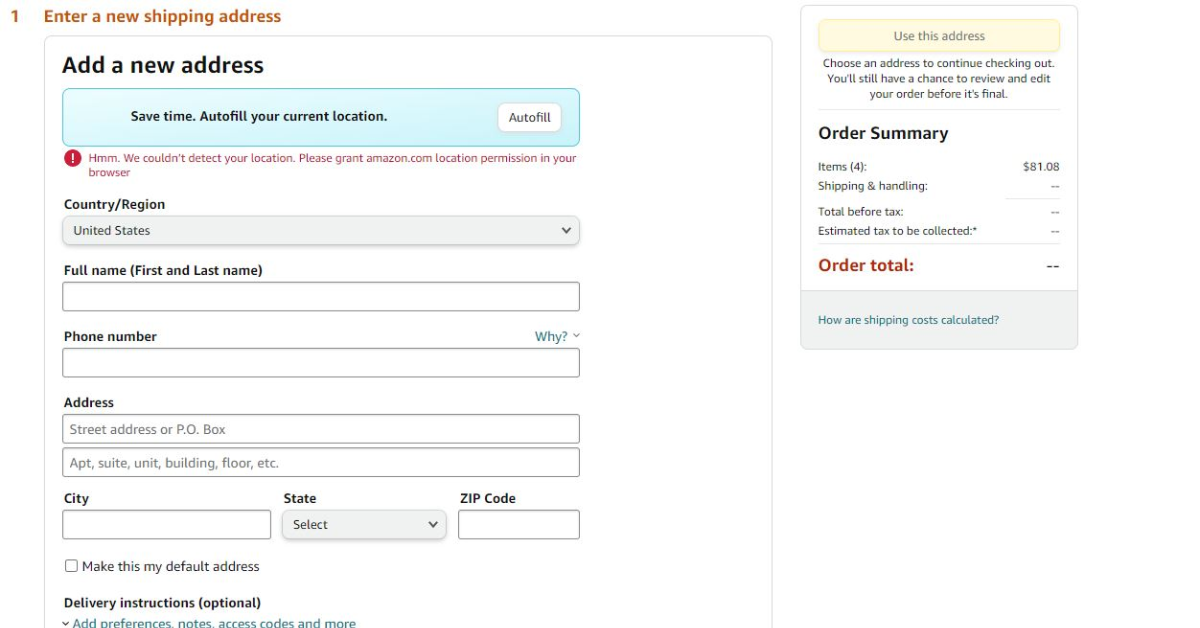Select the Enter a new shipping address heading
1200x628 pixels.
162,17
